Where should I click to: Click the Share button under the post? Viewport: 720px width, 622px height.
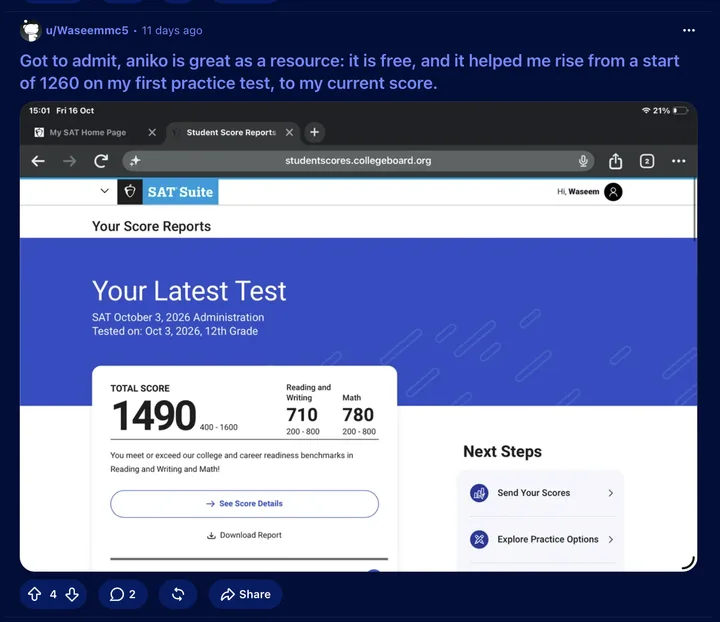pos(246,594)
